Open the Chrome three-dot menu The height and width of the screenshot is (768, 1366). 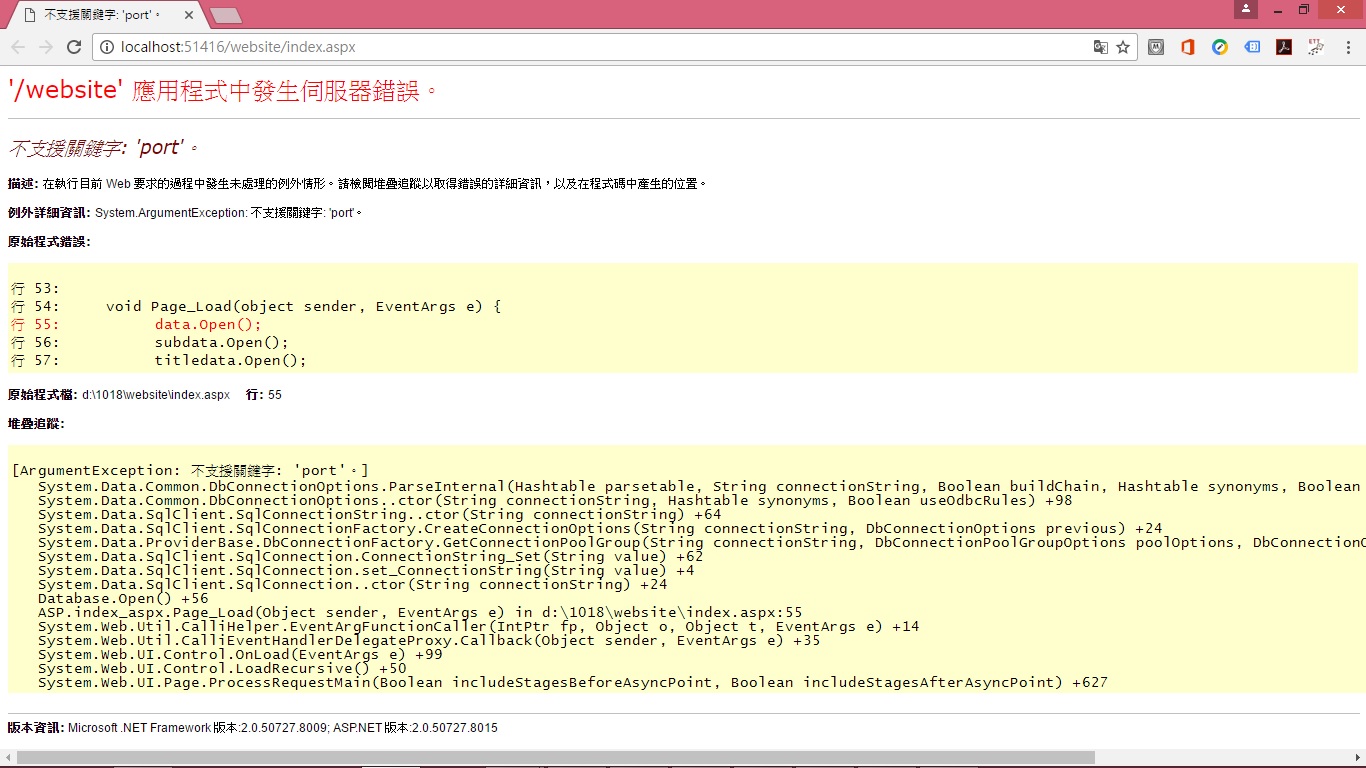pyautogui.click(x=1349, y=47)
